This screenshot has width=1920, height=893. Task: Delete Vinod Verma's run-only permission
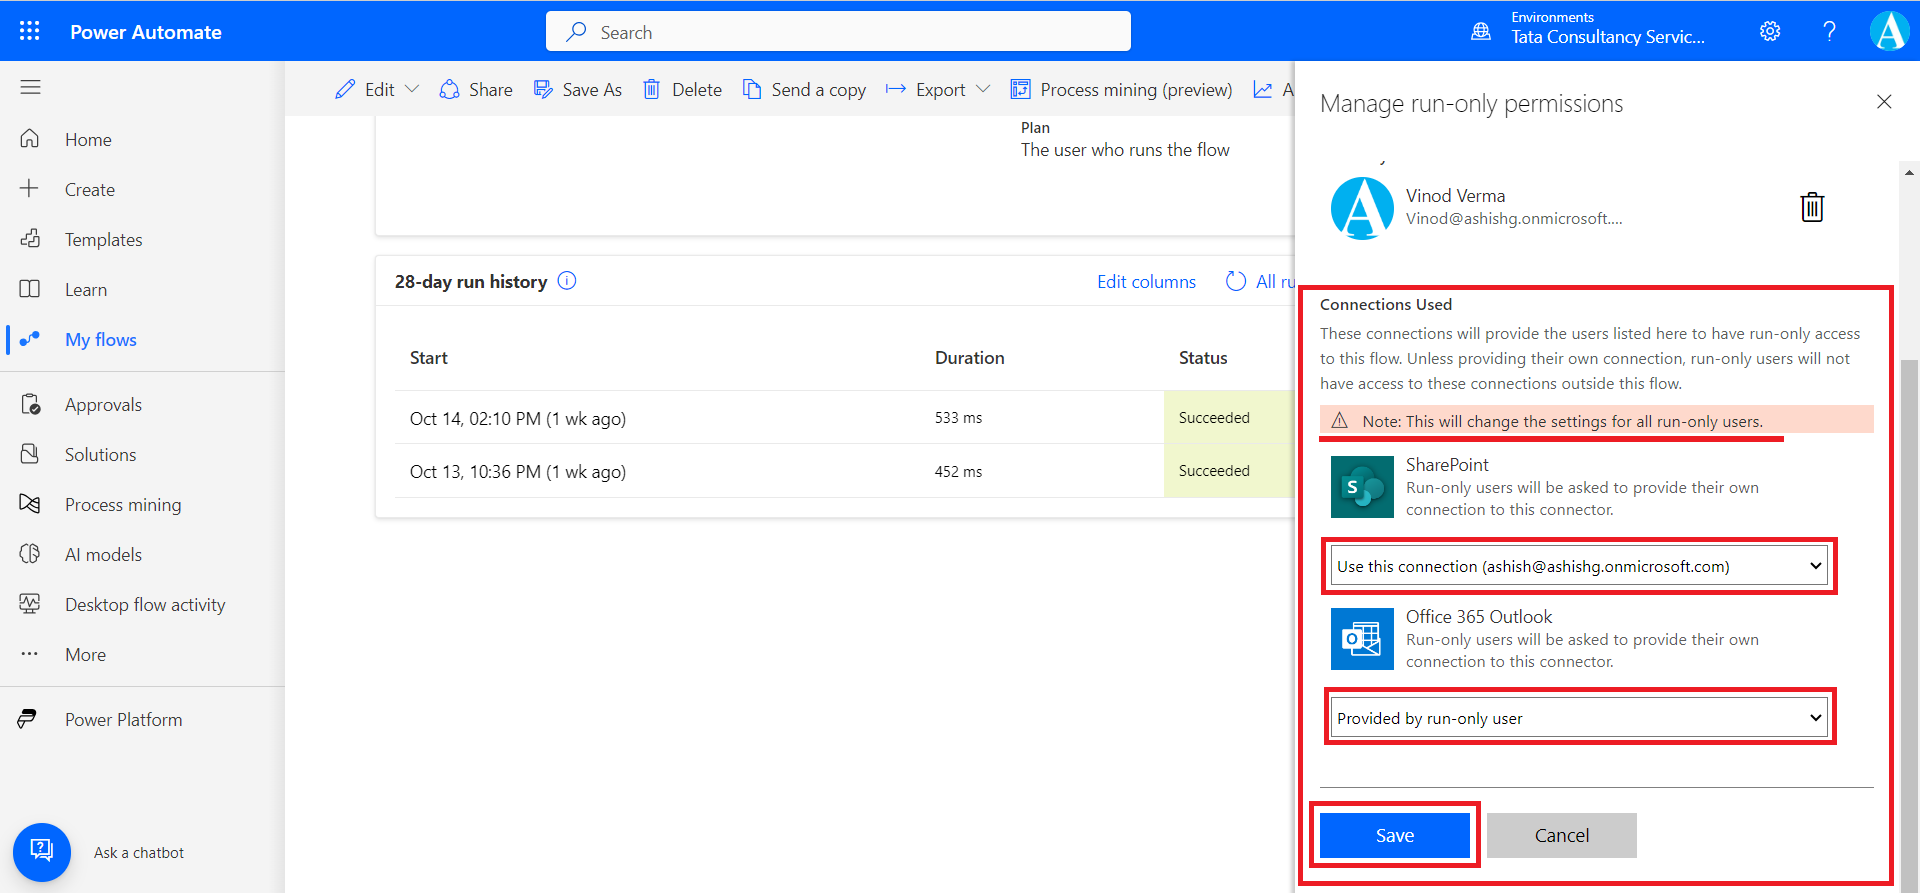pyautogui.click(x=1811, y=207)
